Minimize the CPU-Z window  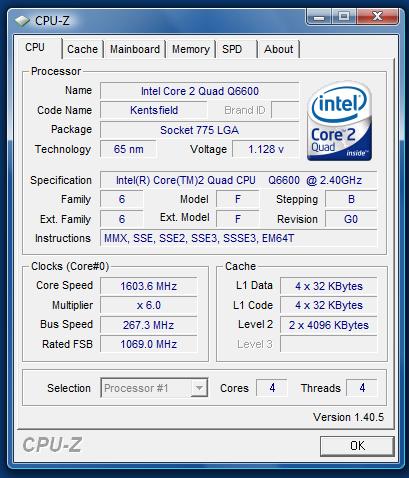[319, 16]
